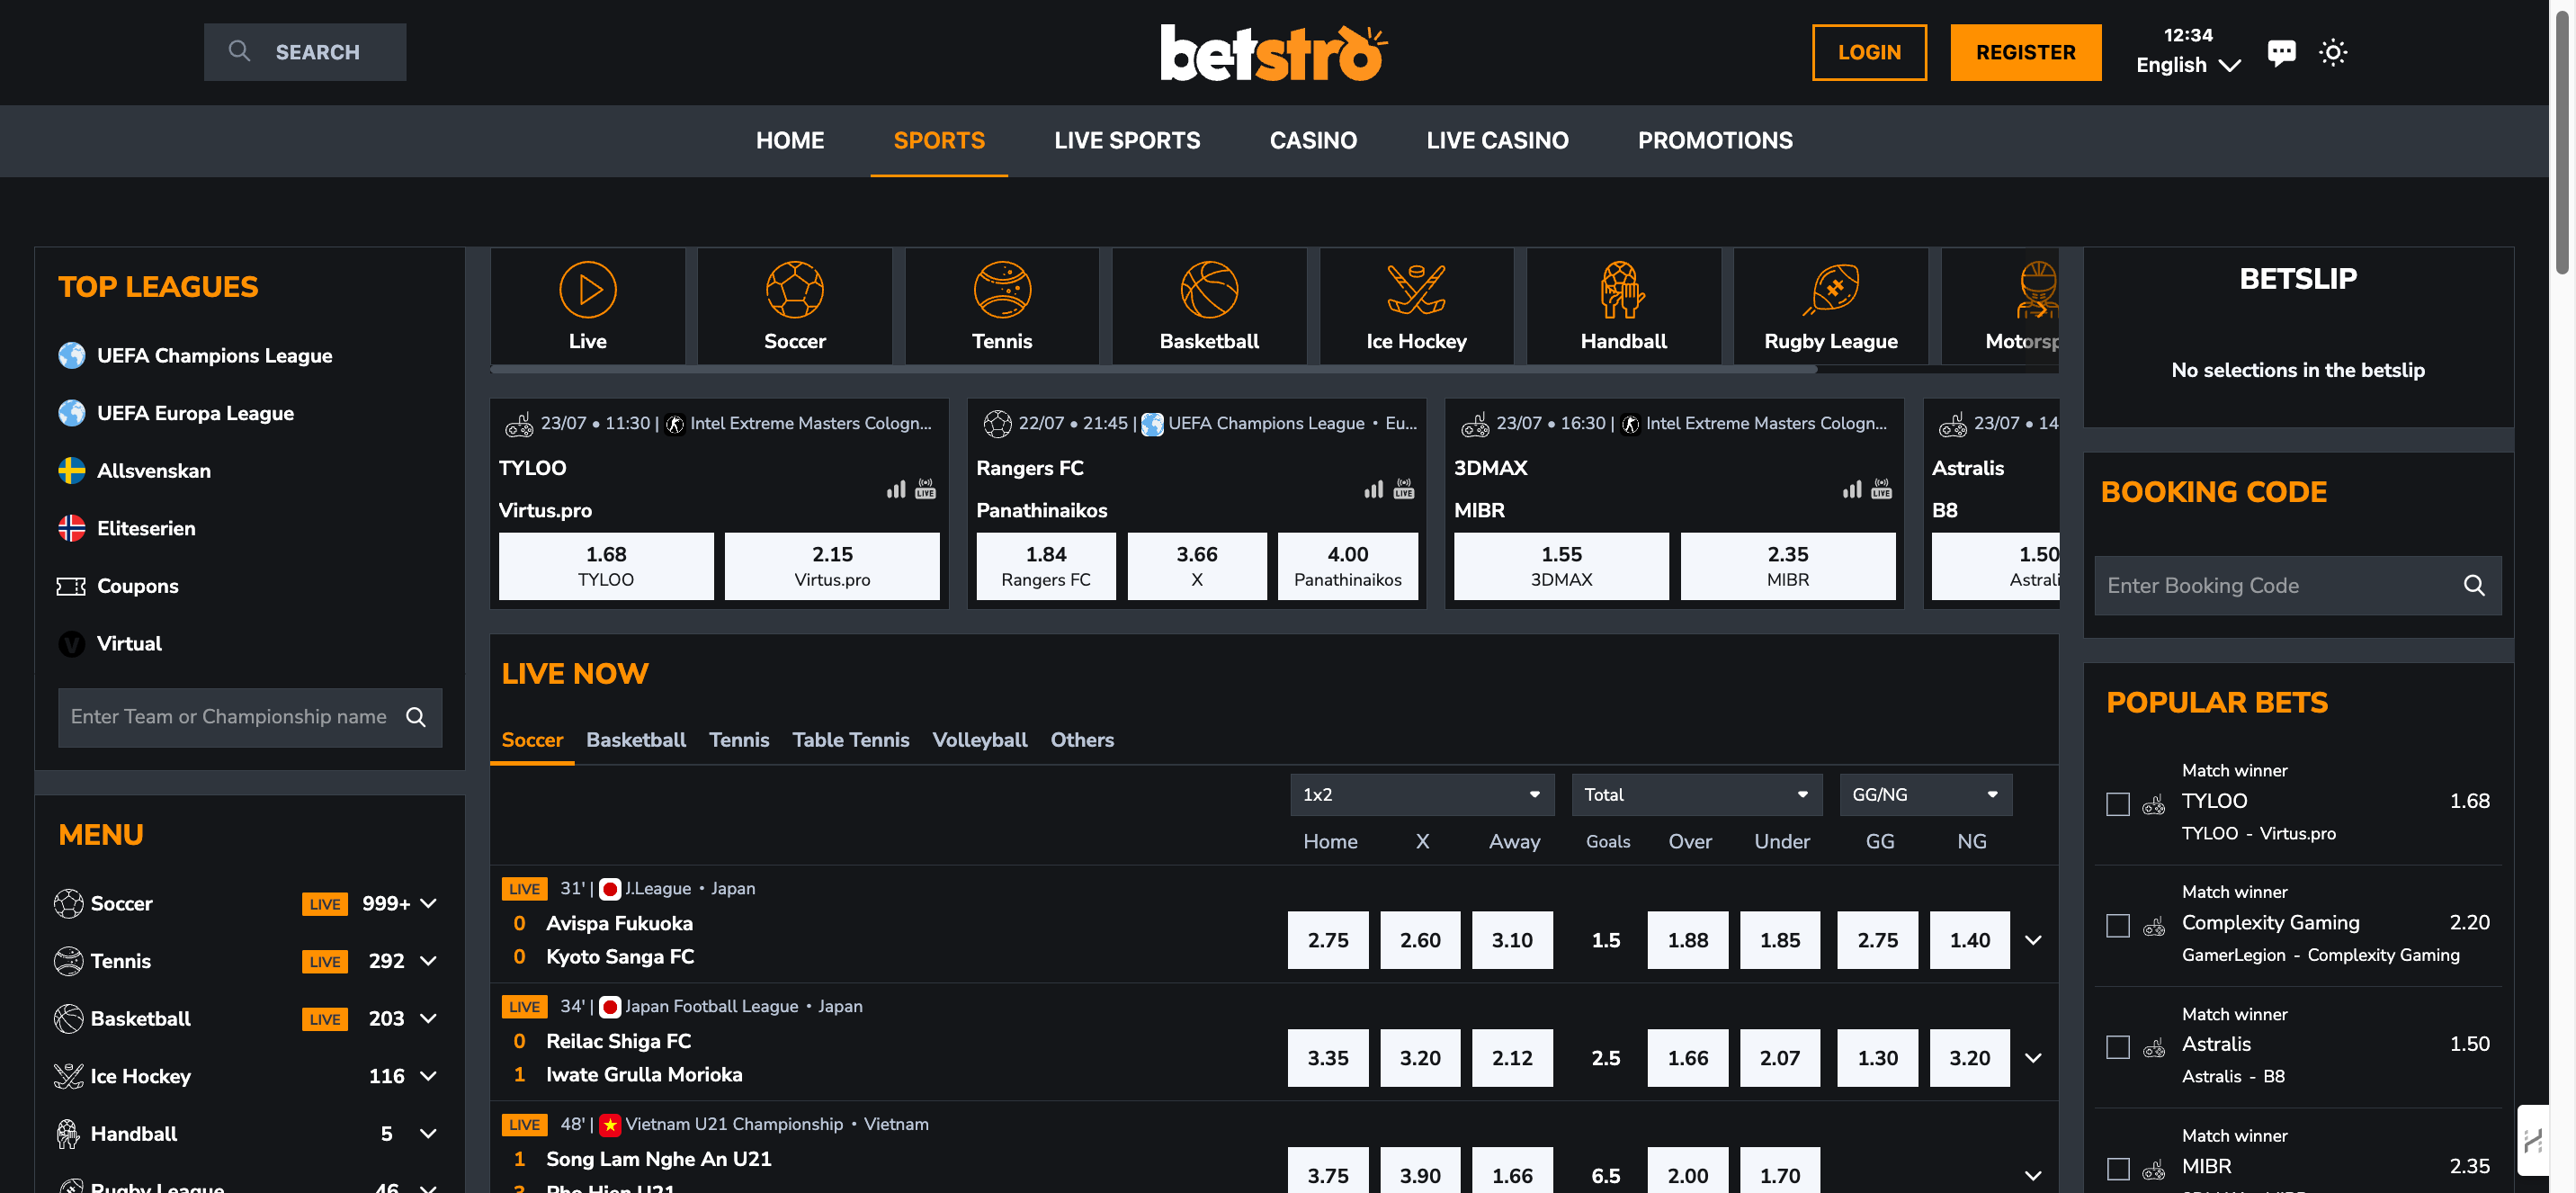
Task: Open the CASINO nav tab
Action: (x=1313, y=141)
